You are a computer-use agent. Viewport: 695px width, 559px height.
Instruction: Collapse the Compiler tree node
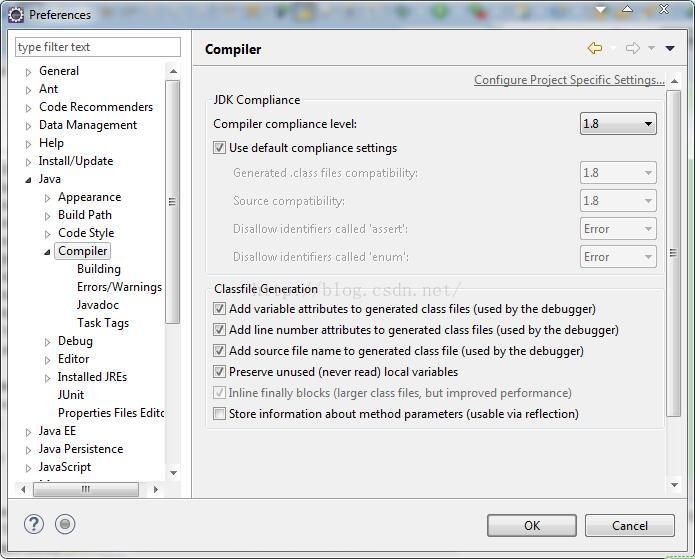click(47, 252)
